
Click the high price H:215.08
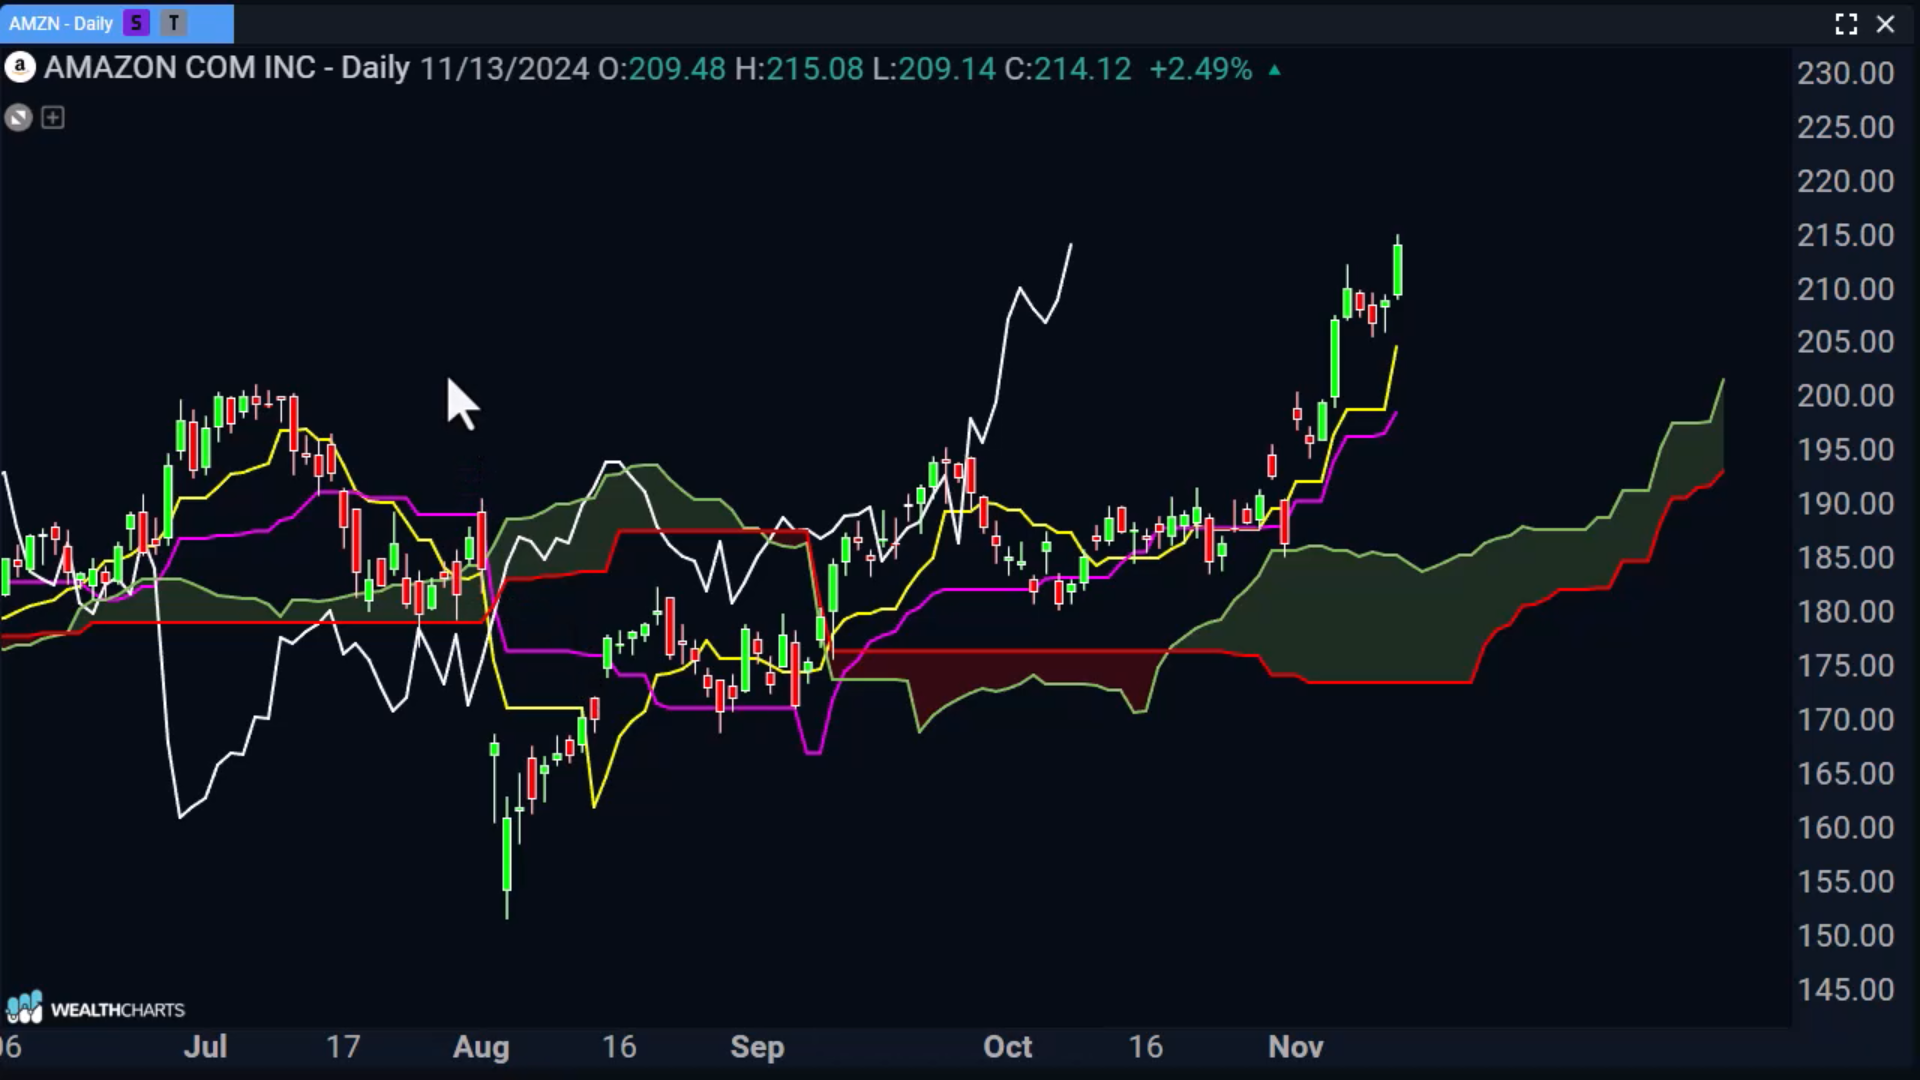799,69
